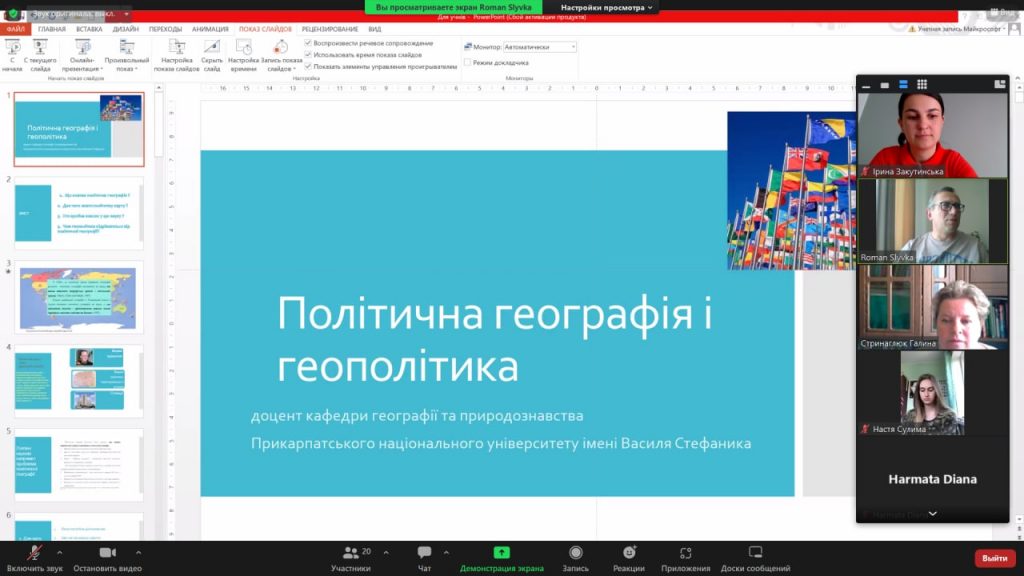Enable Режим докладчика checkbox

468,62
